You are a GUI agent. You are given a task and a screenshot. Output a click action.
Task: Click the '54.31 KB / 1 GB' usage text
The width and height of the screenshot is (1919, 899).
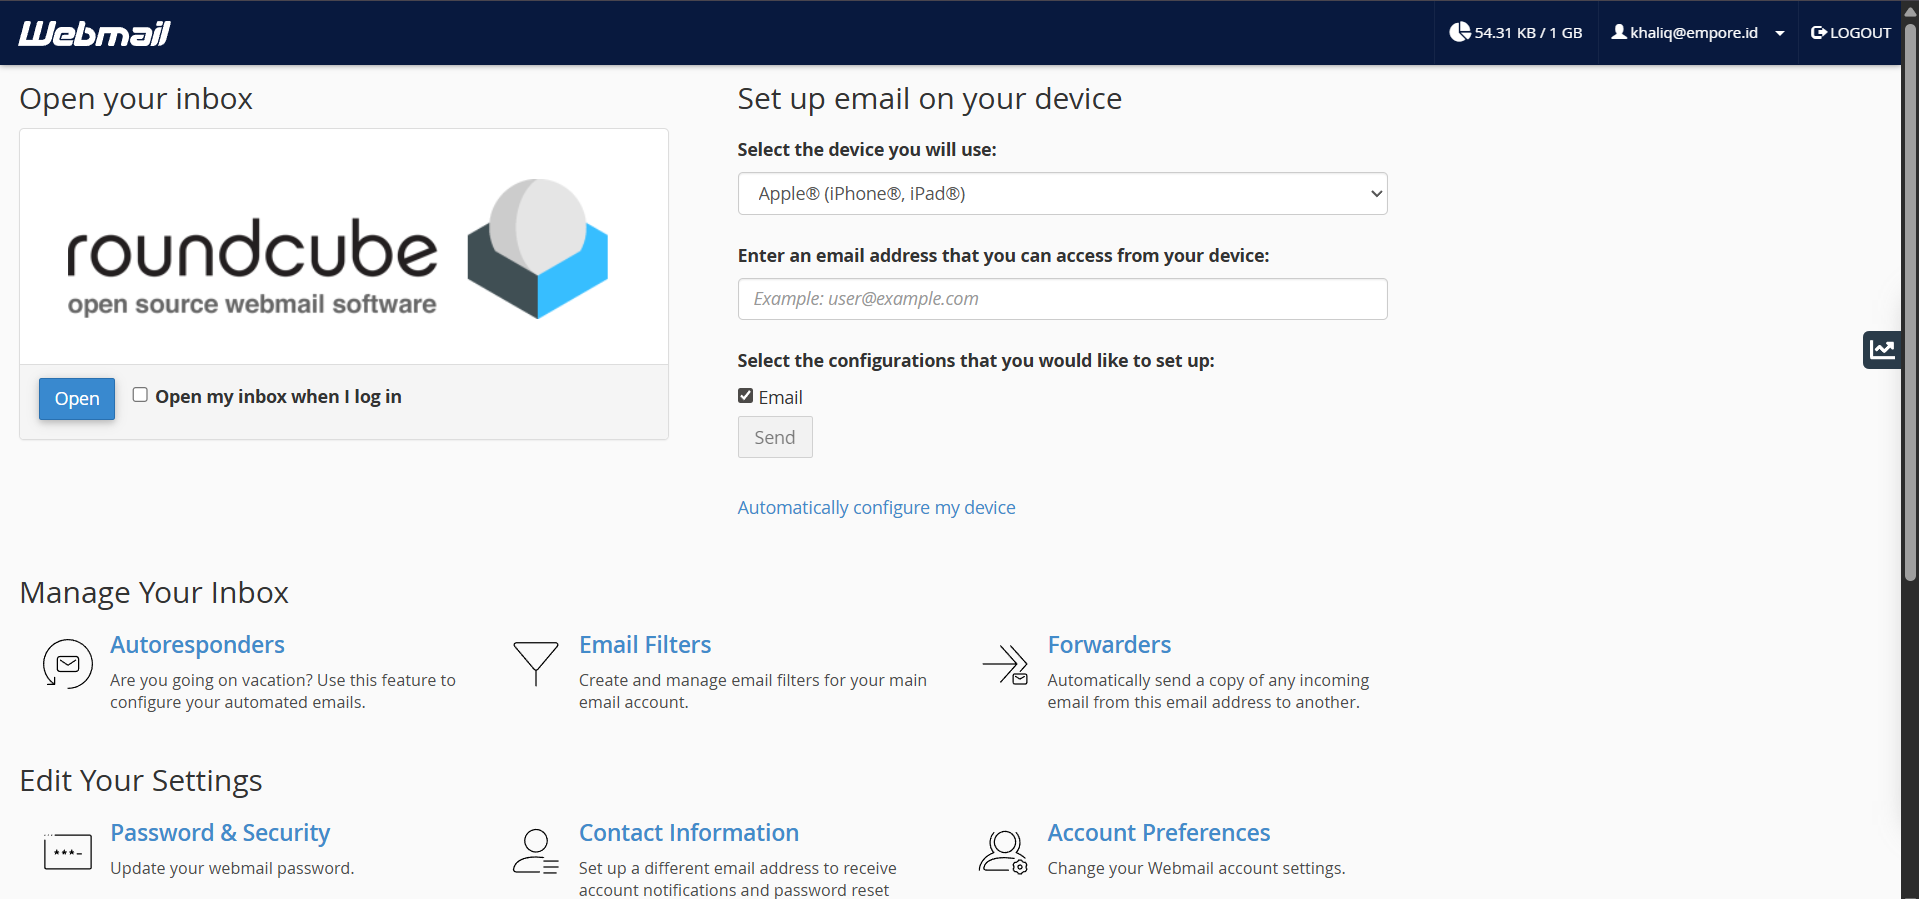(1528, 33)
